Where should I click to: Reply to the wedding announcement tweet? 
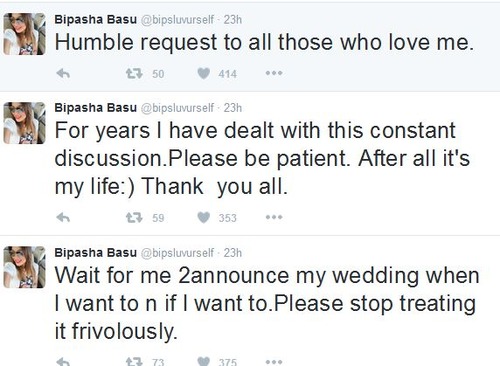click(63, 362)
